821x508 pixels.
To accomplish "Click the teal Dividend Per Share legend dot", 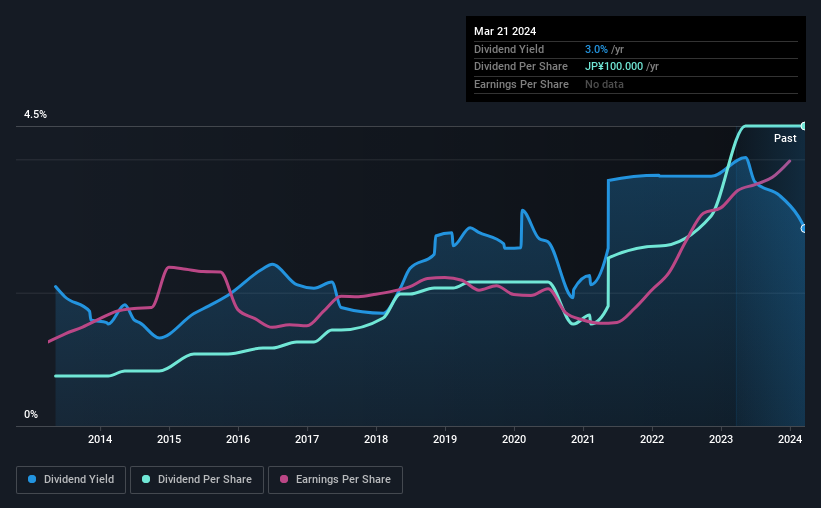I will click(146, 479).
